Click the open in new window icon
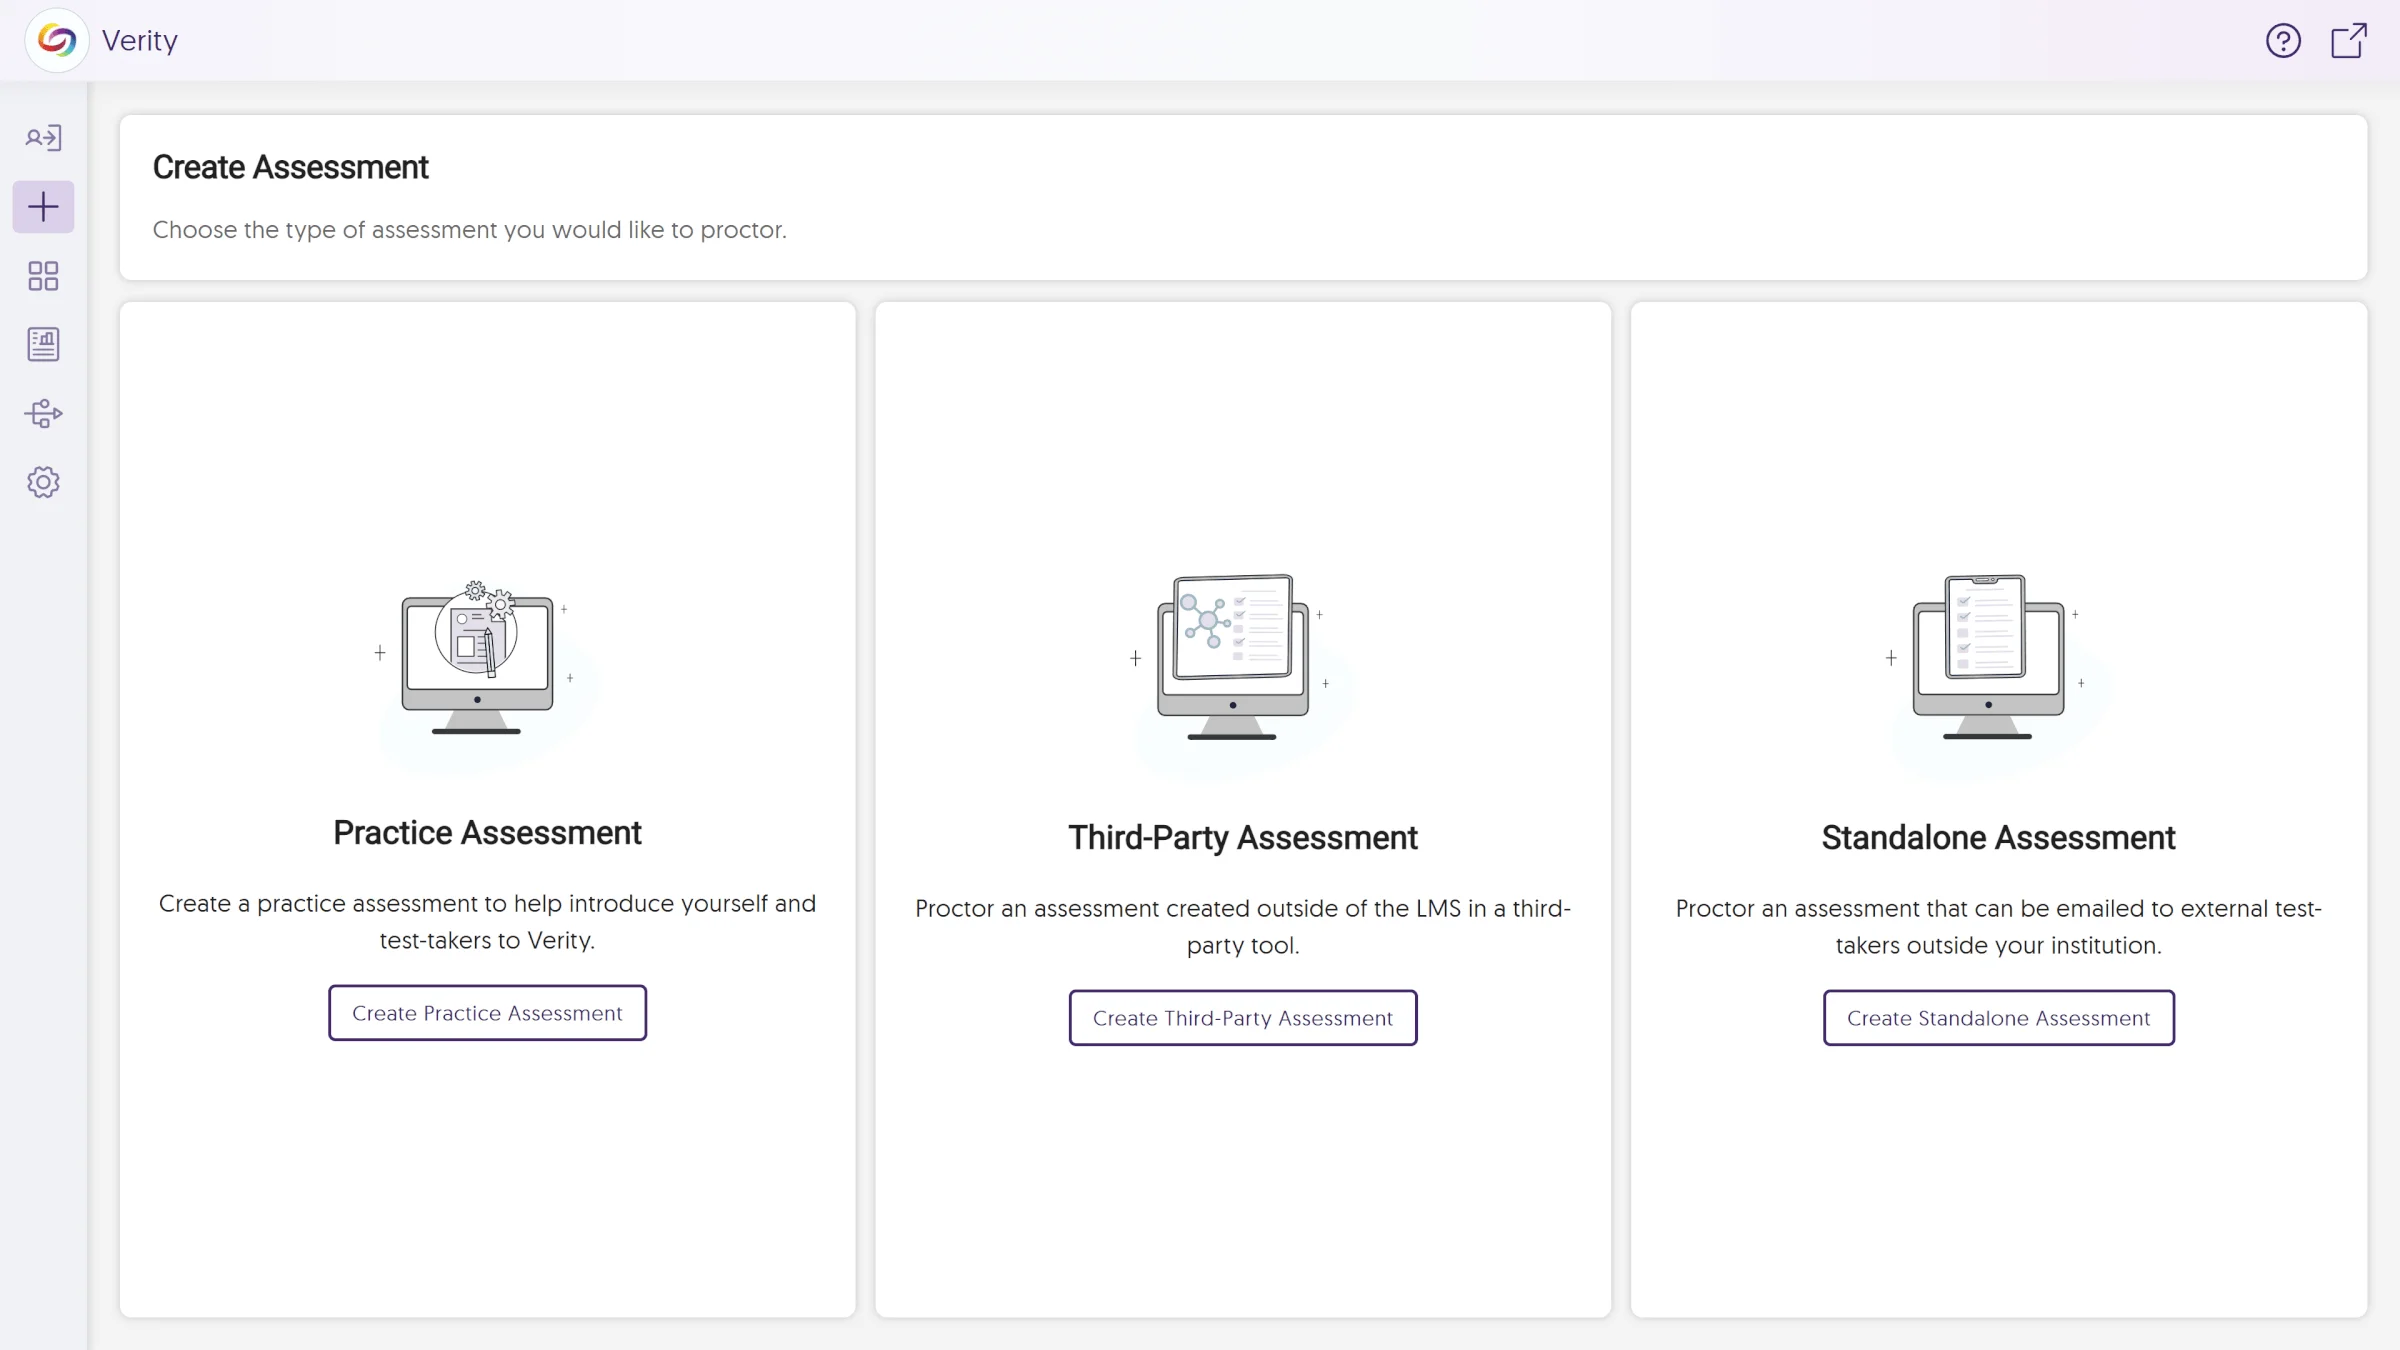 pyautogui.click(x=2349, y=41)
